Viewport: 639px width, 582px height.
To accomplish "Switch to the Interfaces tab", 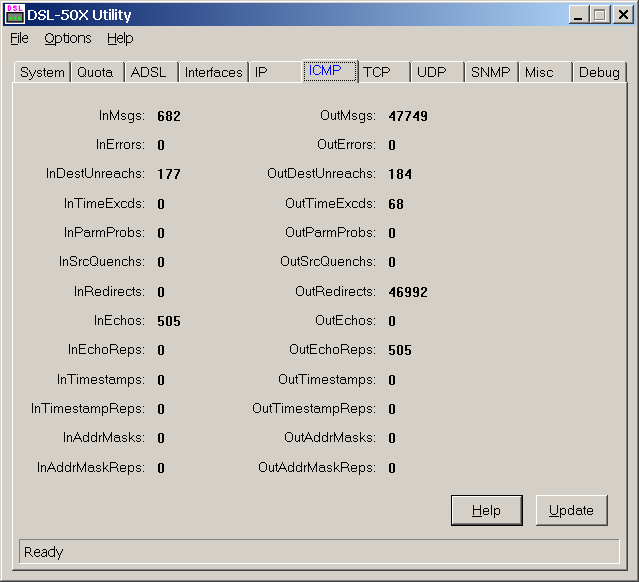I will tap(213, 72).
